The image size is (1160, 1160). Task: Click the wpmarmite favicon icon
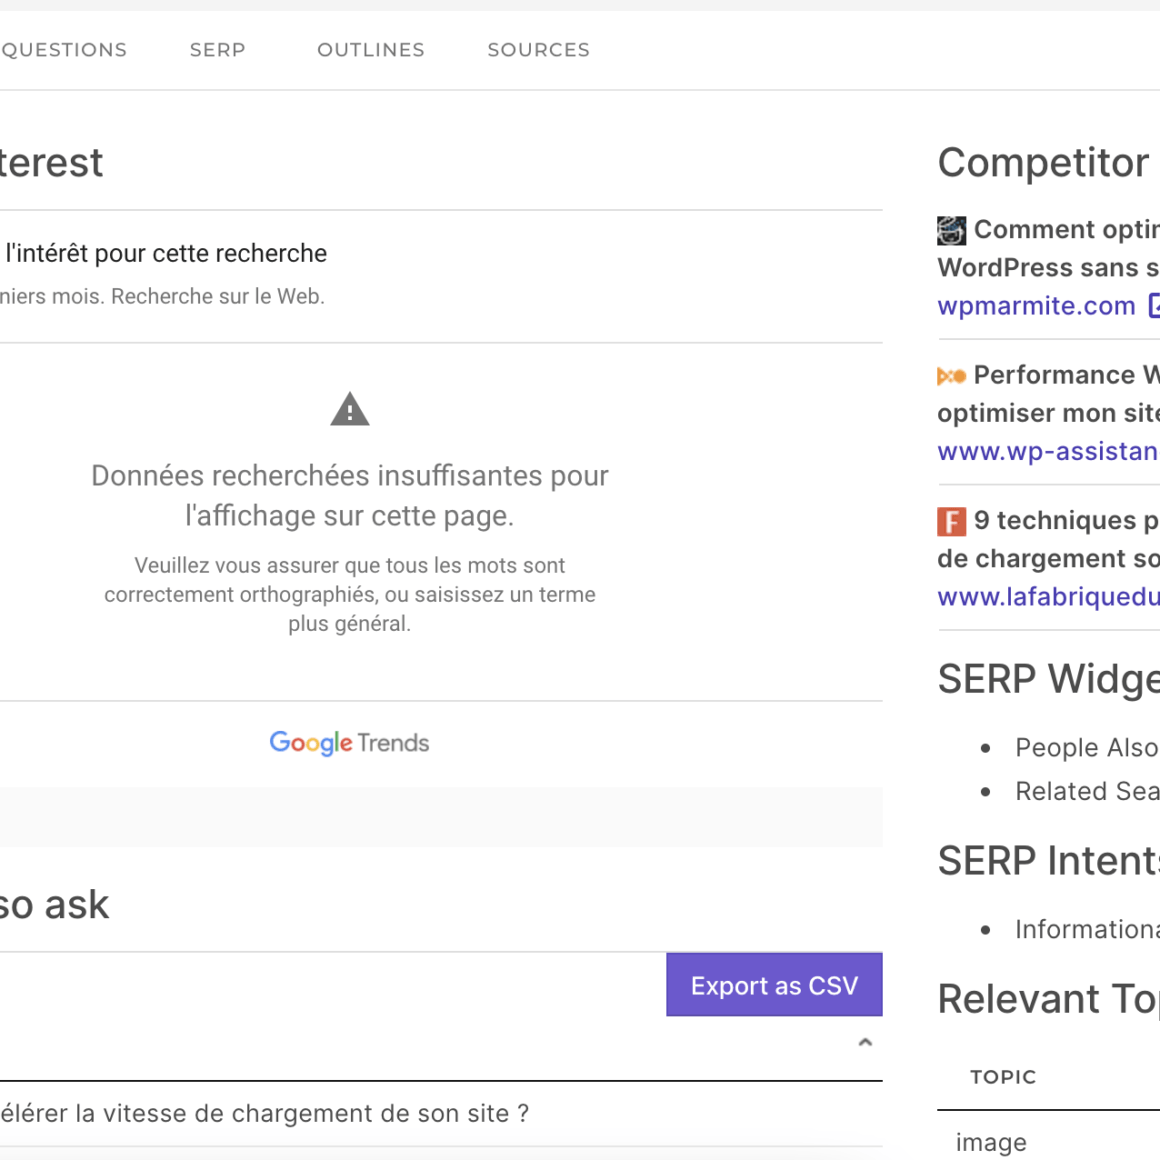pyautogui.click(x=951, y=230)
